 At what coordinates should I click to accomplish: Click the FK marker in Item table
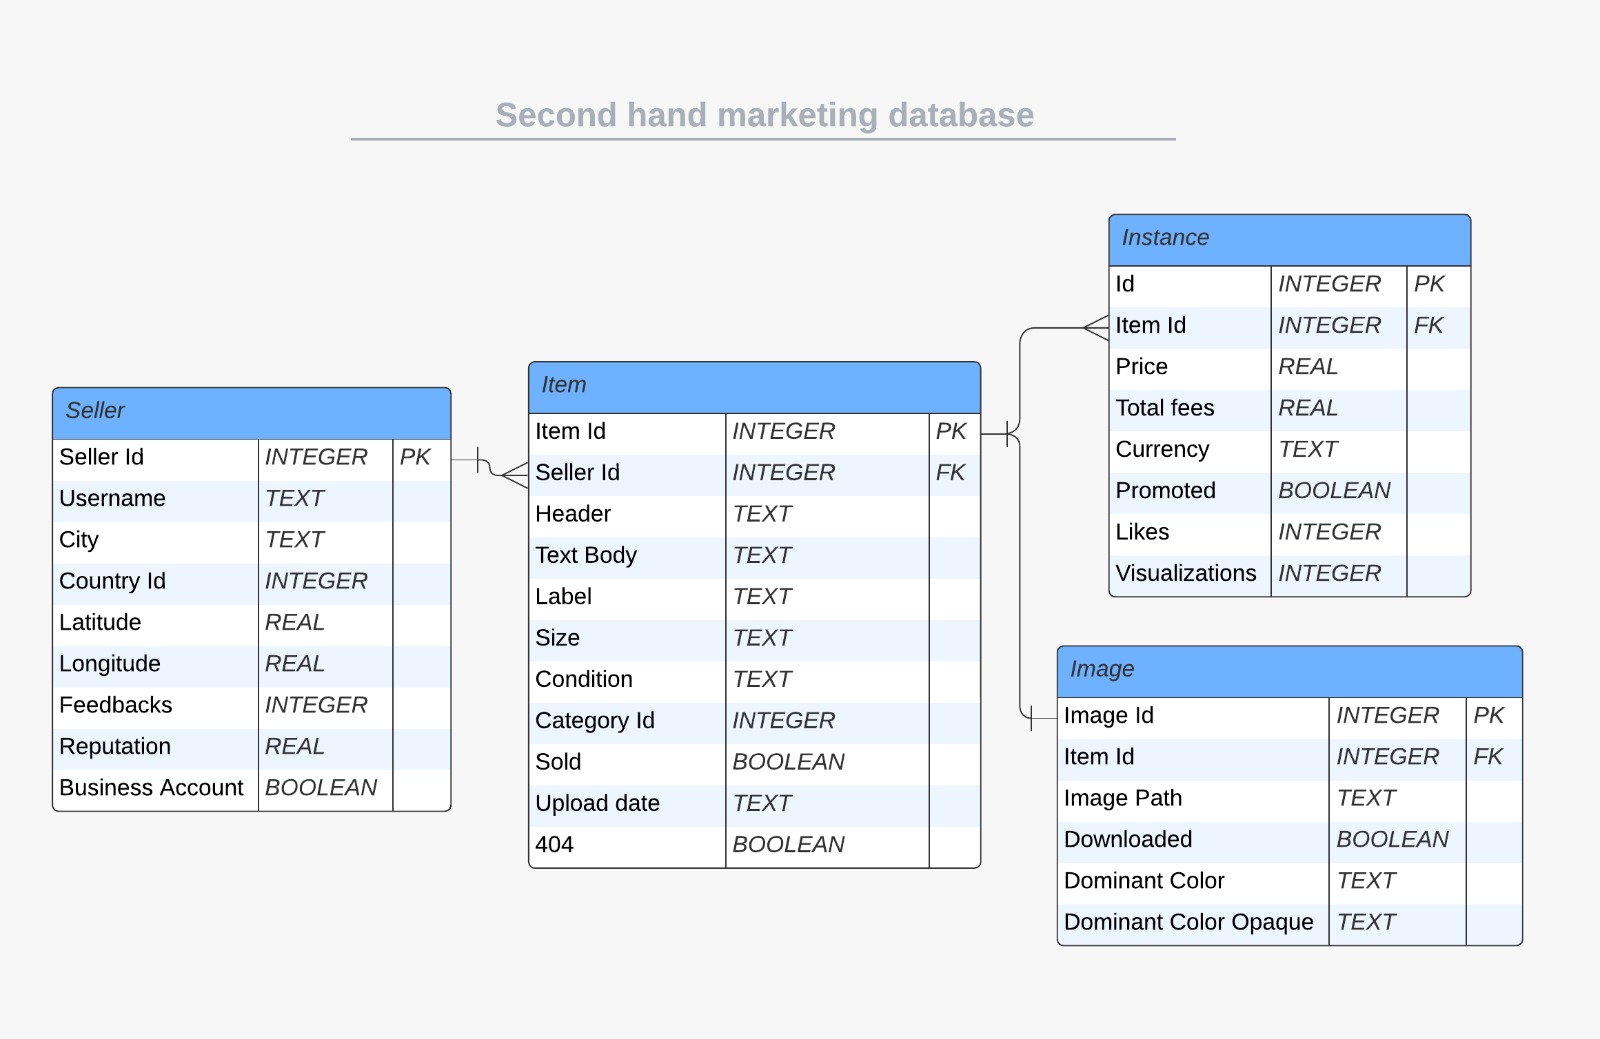[x=950, y=472]
